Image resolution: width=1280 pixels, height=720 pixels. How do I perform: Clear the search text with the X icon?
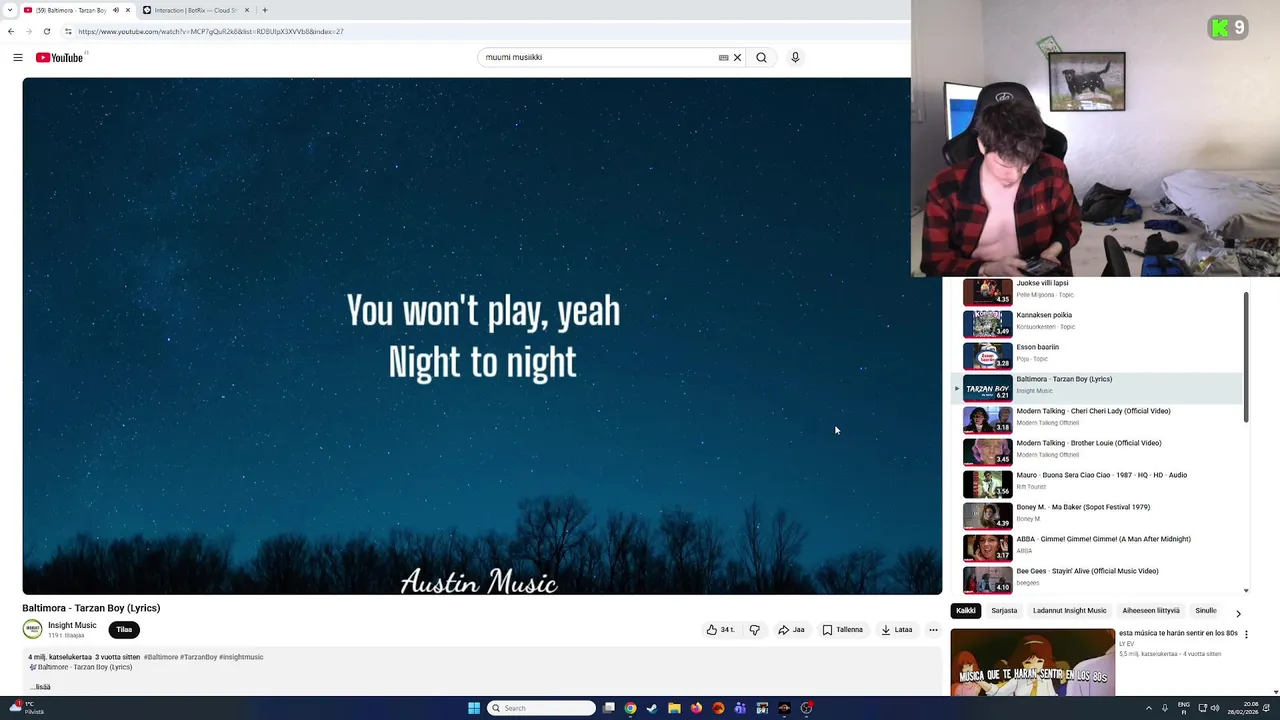pyautogui.click(x=738, y=57)
